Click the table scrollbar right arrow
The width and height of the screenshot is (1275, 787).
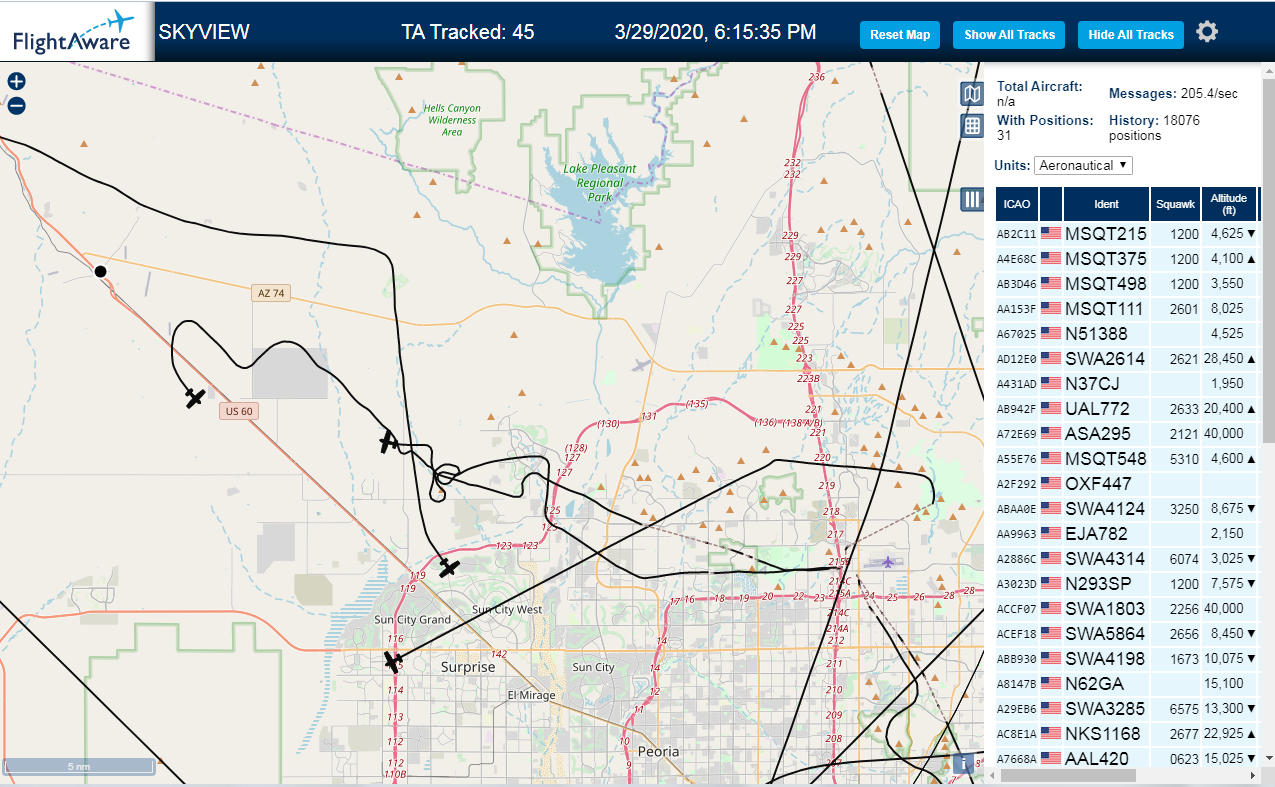1252,775
